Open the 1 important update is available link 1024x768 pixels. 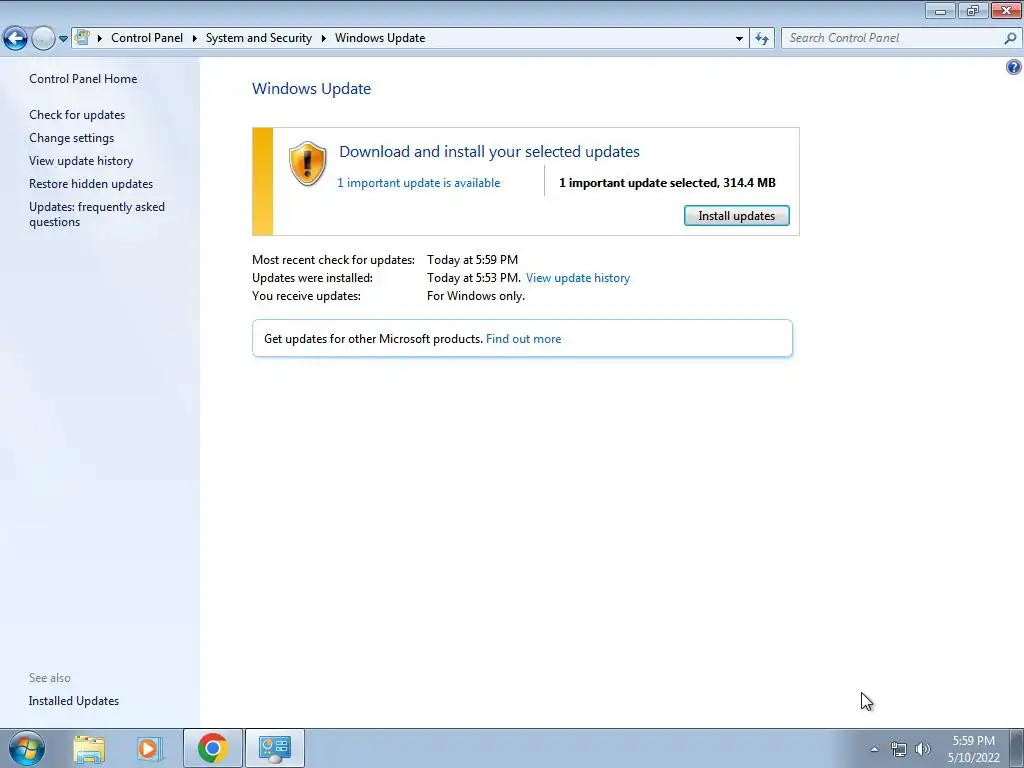(x=419, y=183)
